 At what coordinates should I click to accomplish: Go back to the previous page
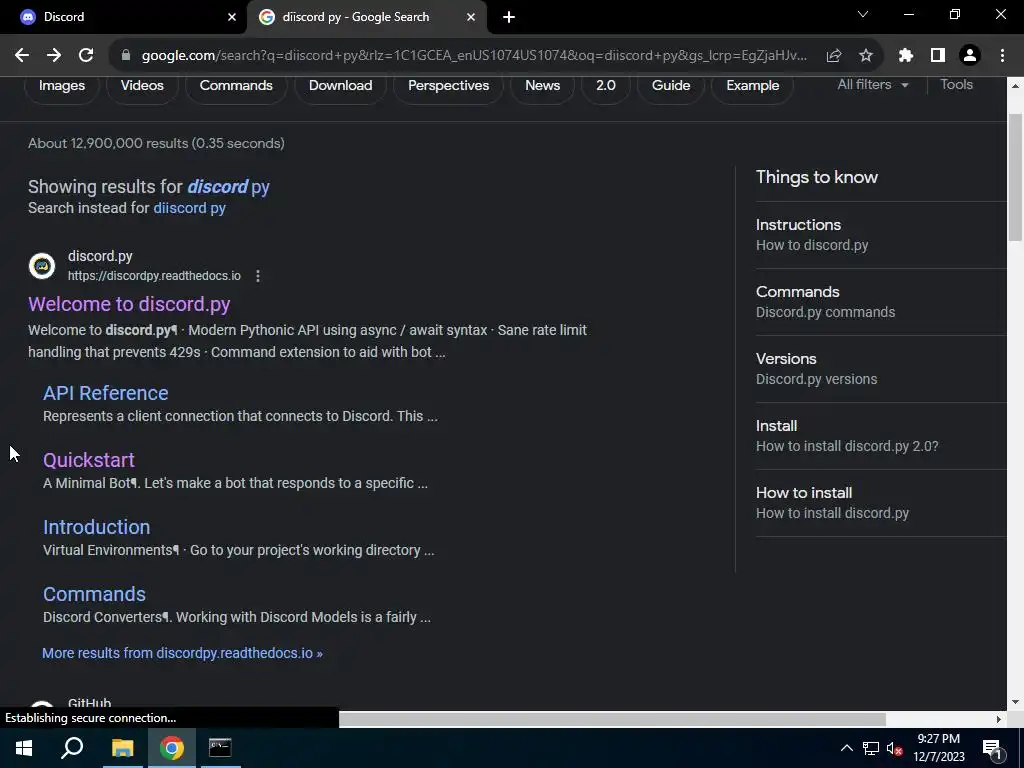tap(22, 56)
